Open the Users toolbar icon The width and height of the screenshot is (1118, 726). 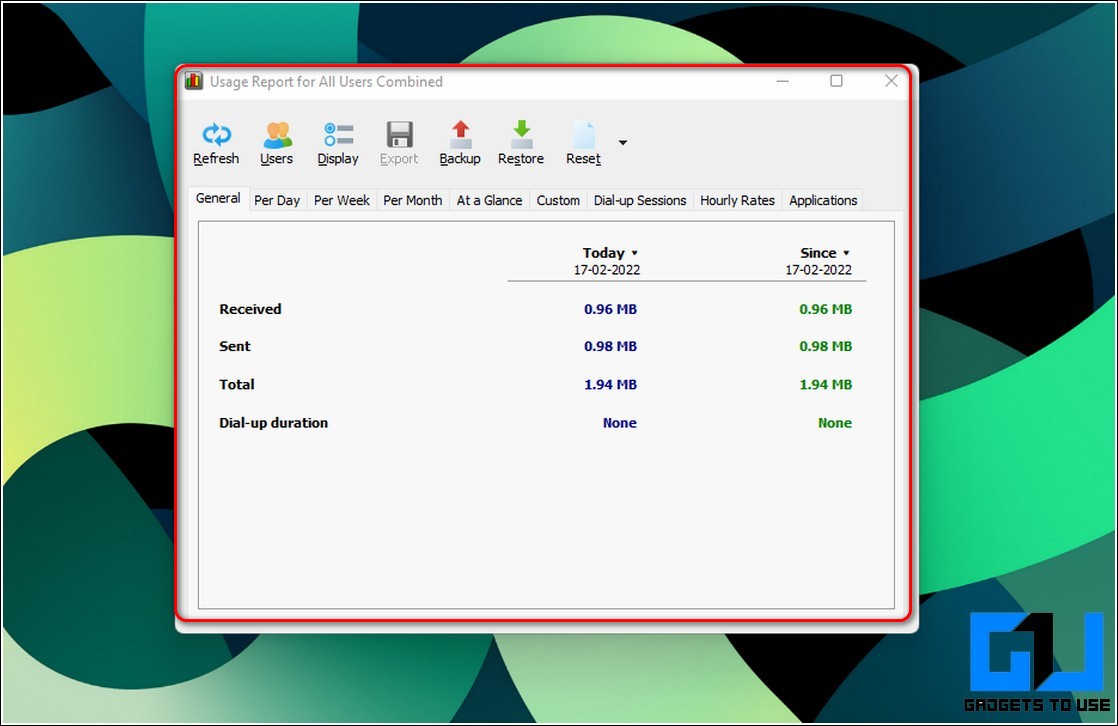(277, 134)
